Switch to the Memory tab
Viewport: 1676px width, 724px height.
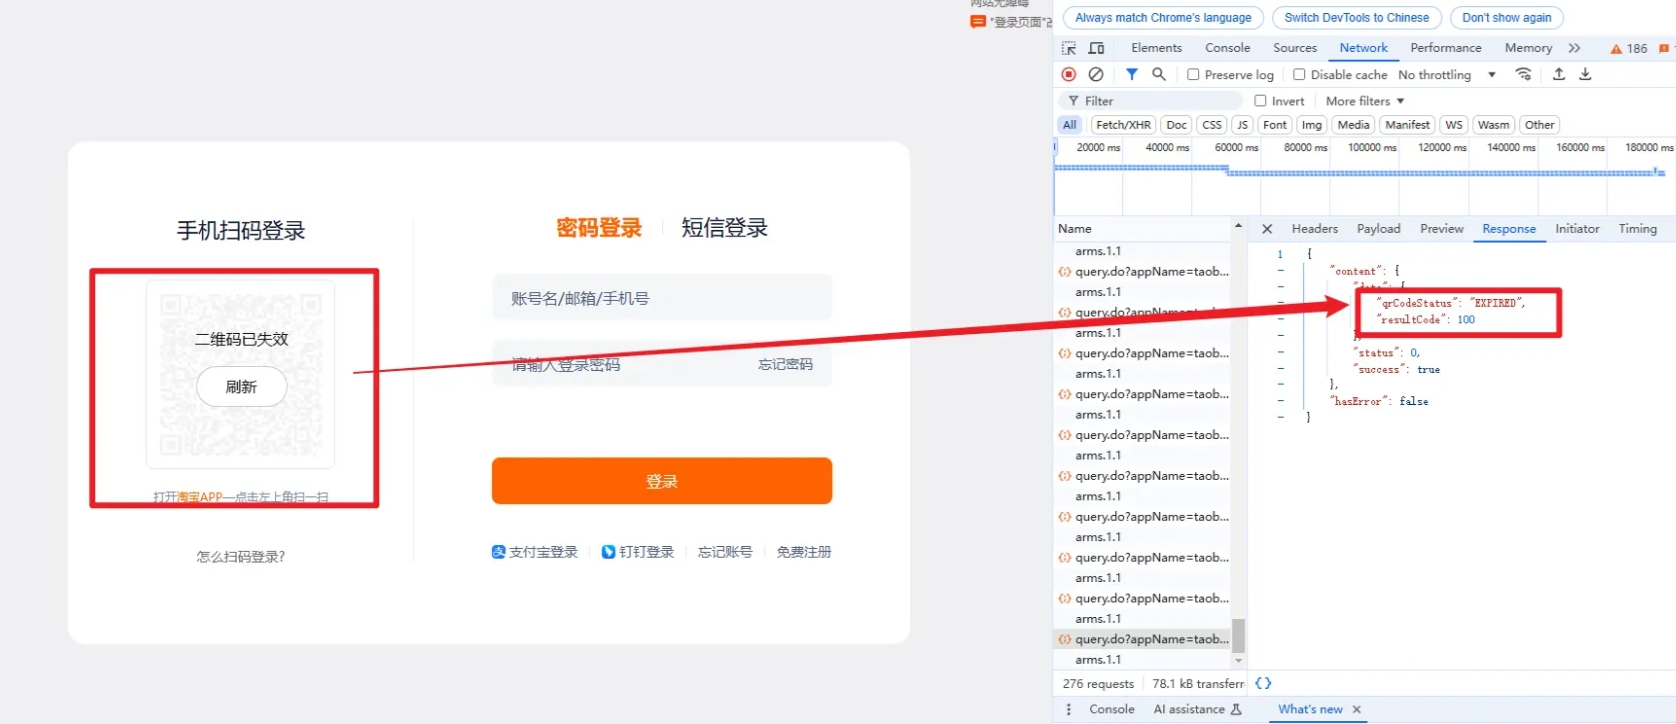(x=1528, y=48)
